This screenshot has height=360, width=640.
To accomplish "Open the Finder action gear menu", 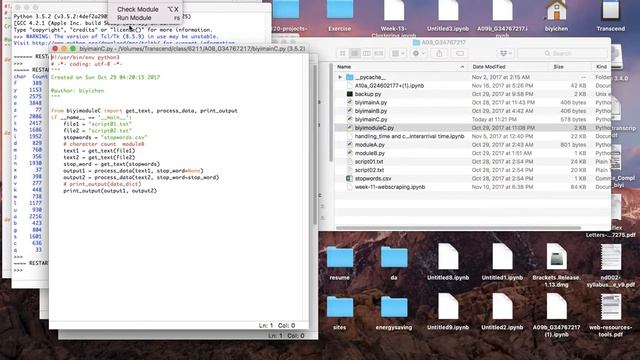I will click(x=418, y=53).
